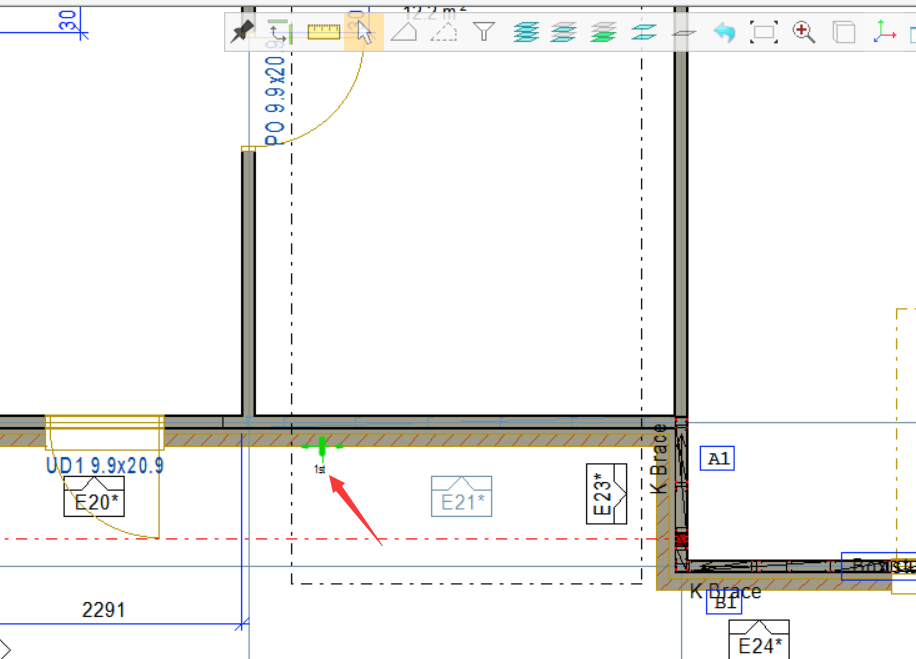Click the all-cyan stacked layers icon
This screenshot has width=916, height=659.
(526, 32)
